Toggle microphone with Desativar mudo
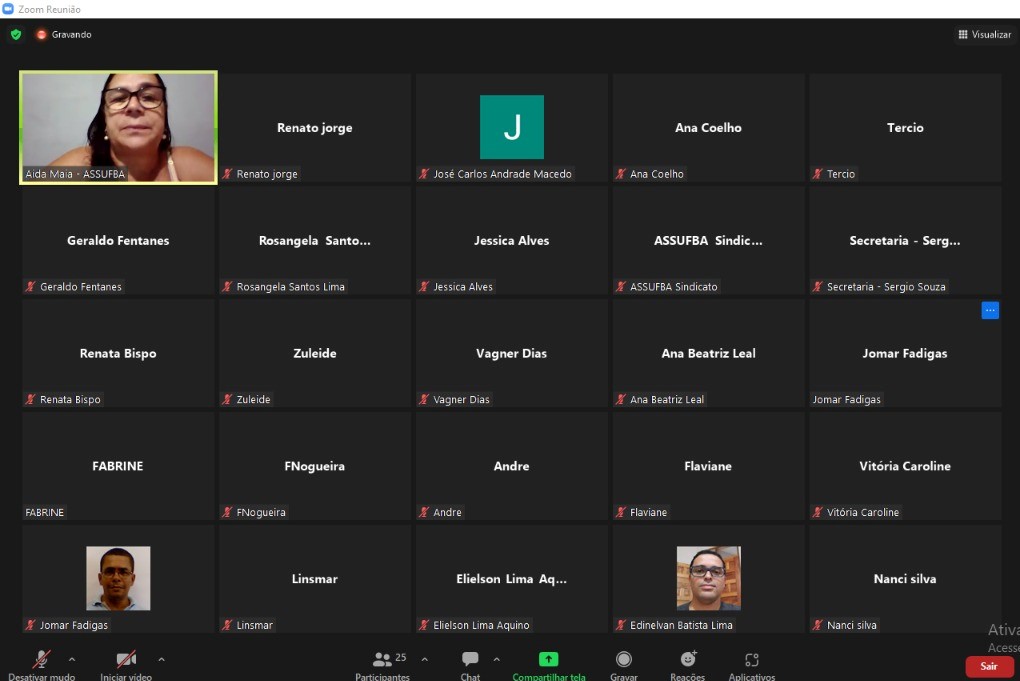 (42, 660)
